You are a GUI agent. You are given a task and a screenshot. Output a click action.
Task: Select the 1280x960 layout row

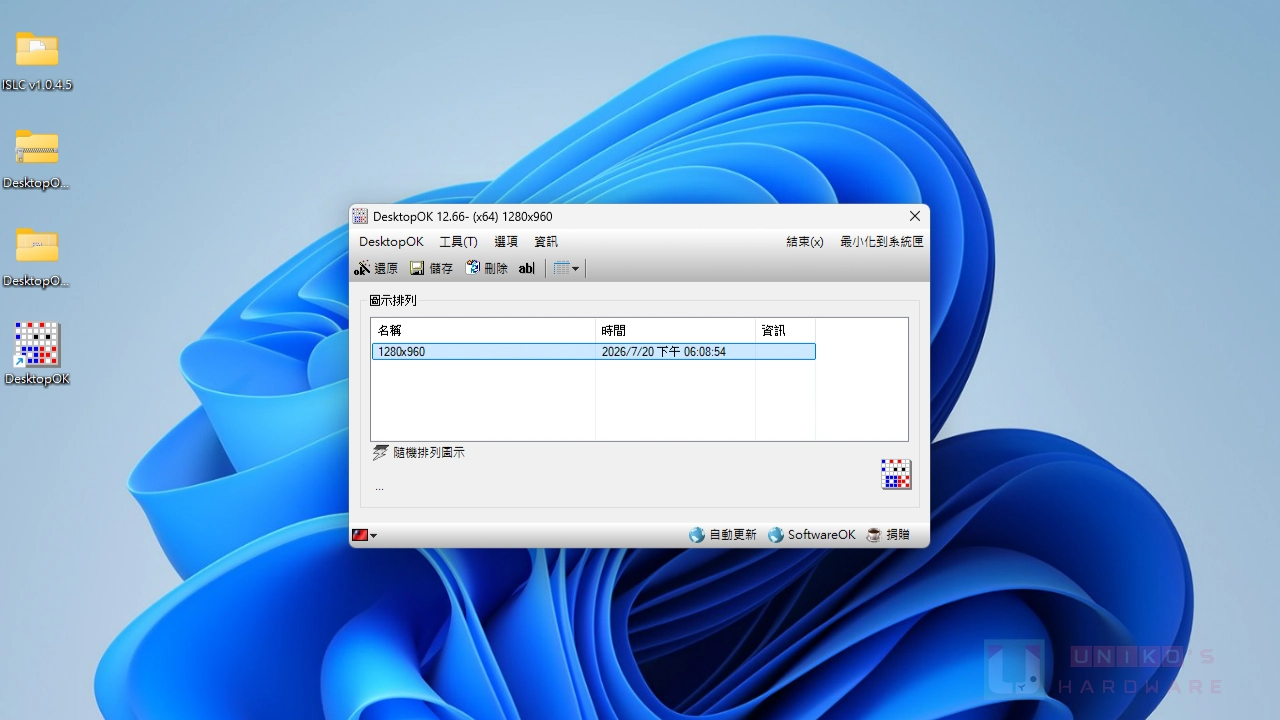[x=593, y=352]
